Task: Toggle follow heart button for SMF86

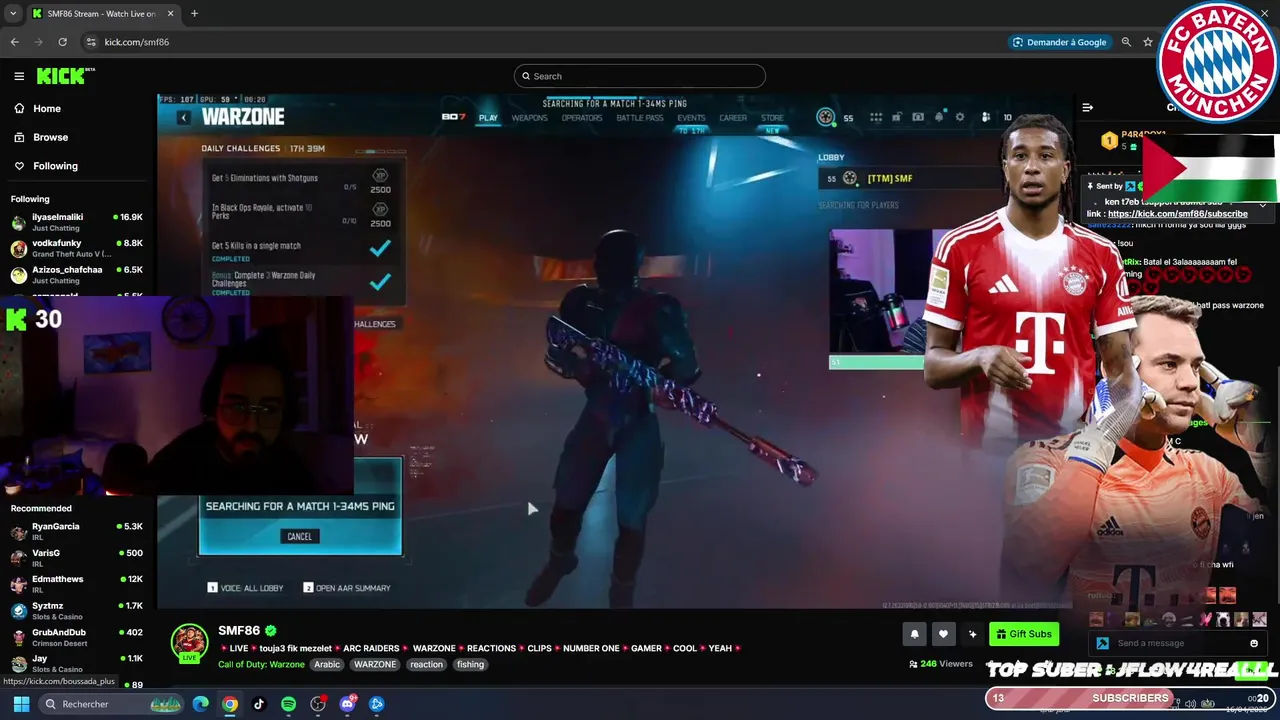Action: 943,634
